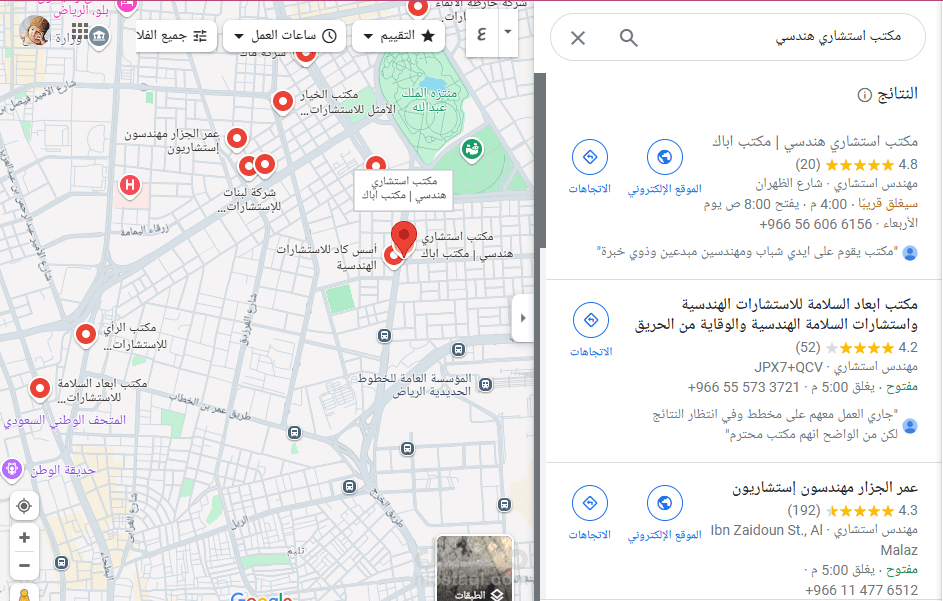
Task: Open the Google apps grid icon
Action: coord(80,31)
